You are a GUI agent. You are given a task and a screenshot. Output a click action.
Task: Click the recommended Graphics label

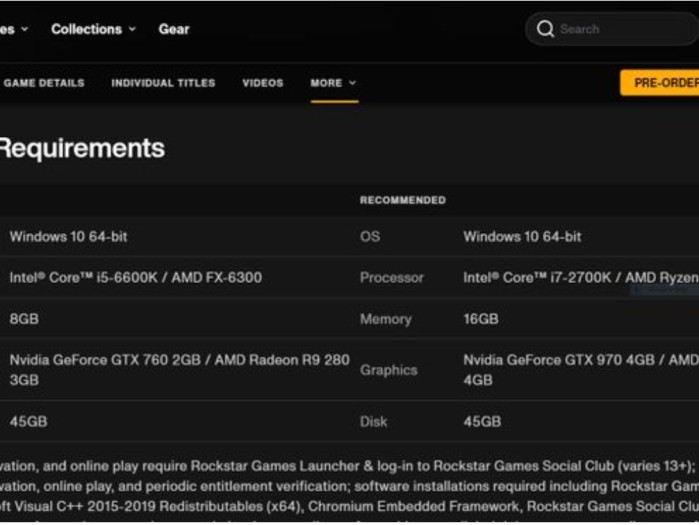[x=389, y=370]
